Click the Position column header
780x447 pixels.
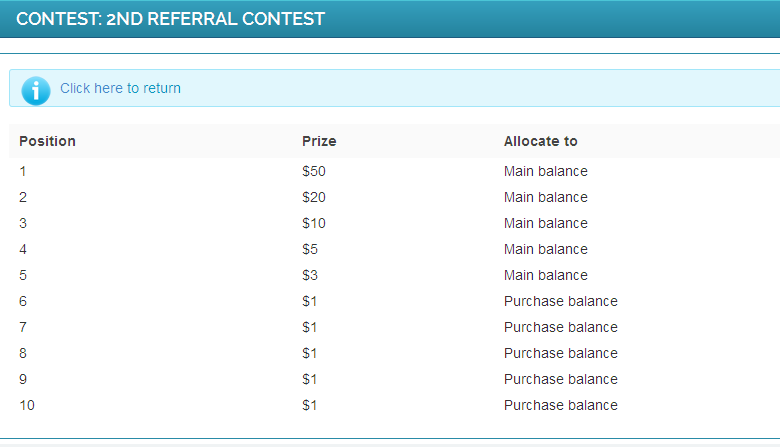47,141
